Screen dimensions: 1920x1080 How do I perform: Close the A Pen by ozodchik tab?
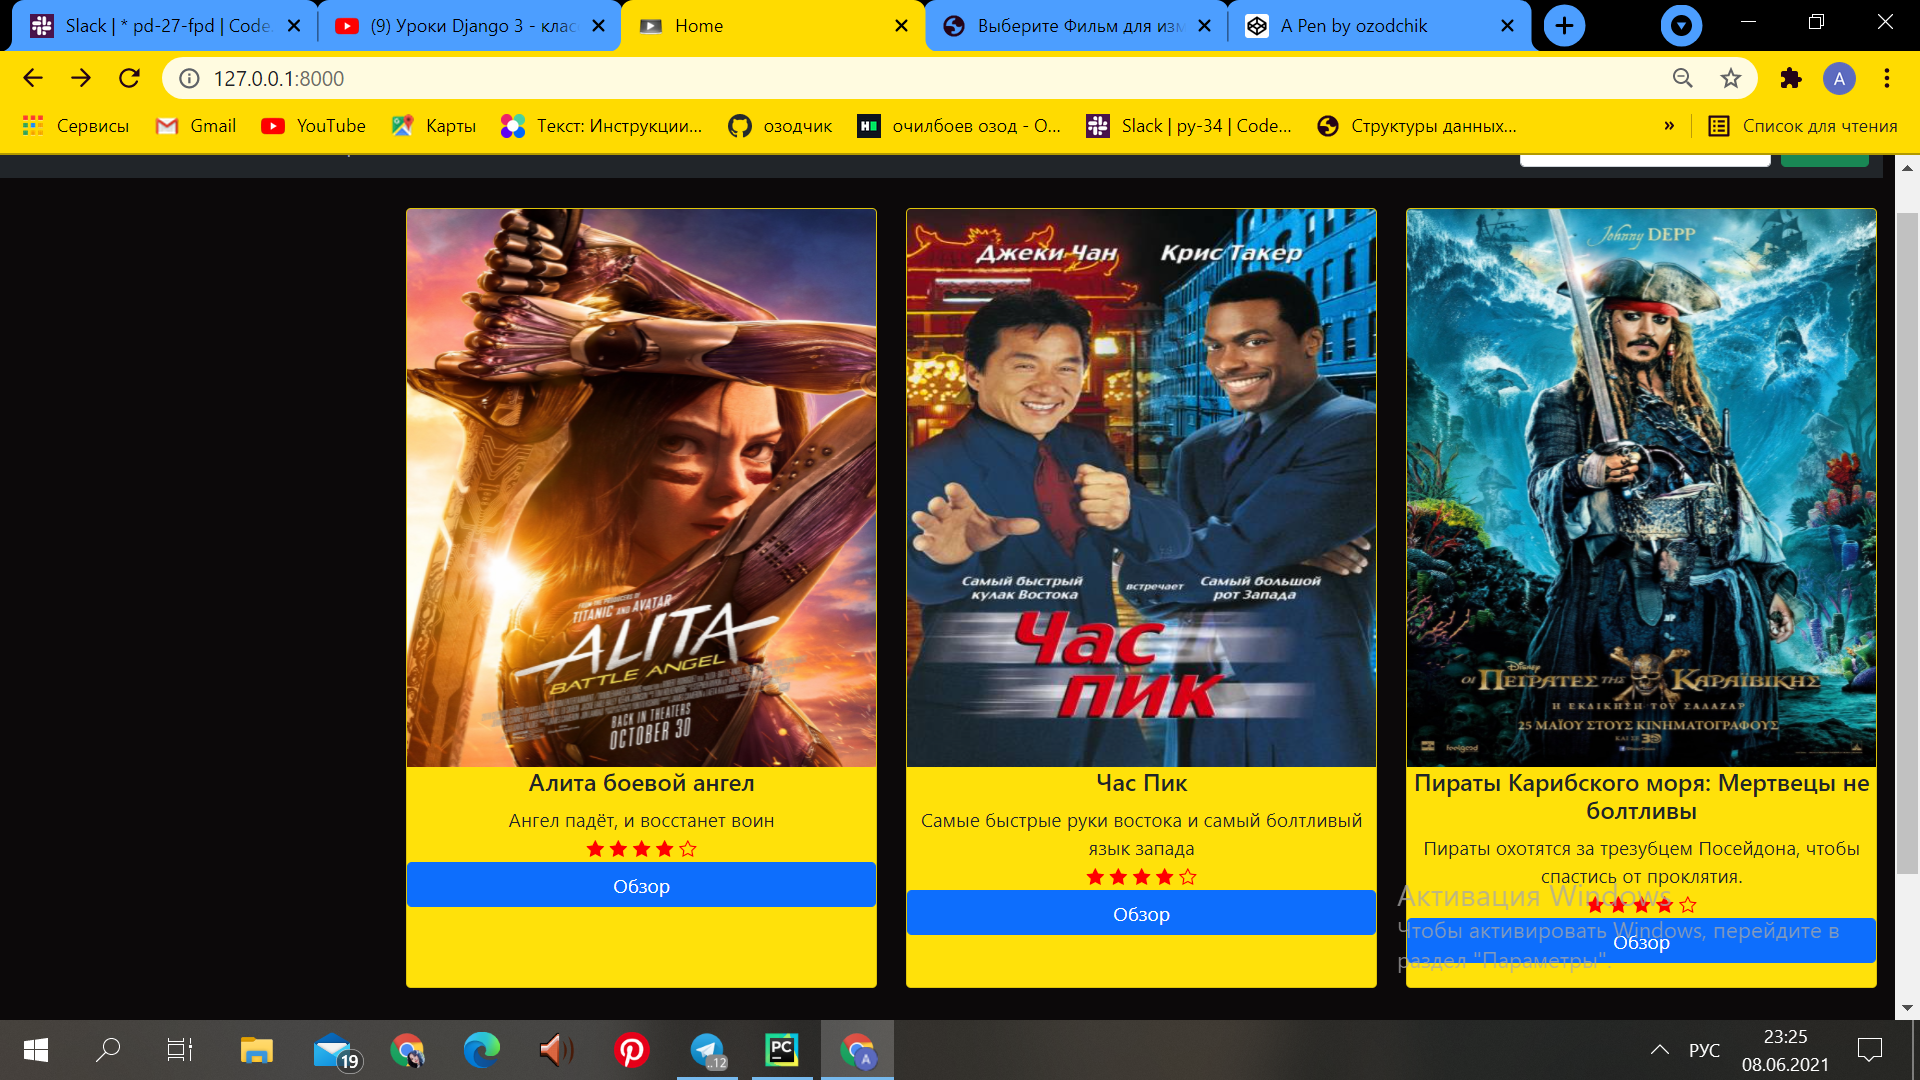click(x=1507, y=26)
